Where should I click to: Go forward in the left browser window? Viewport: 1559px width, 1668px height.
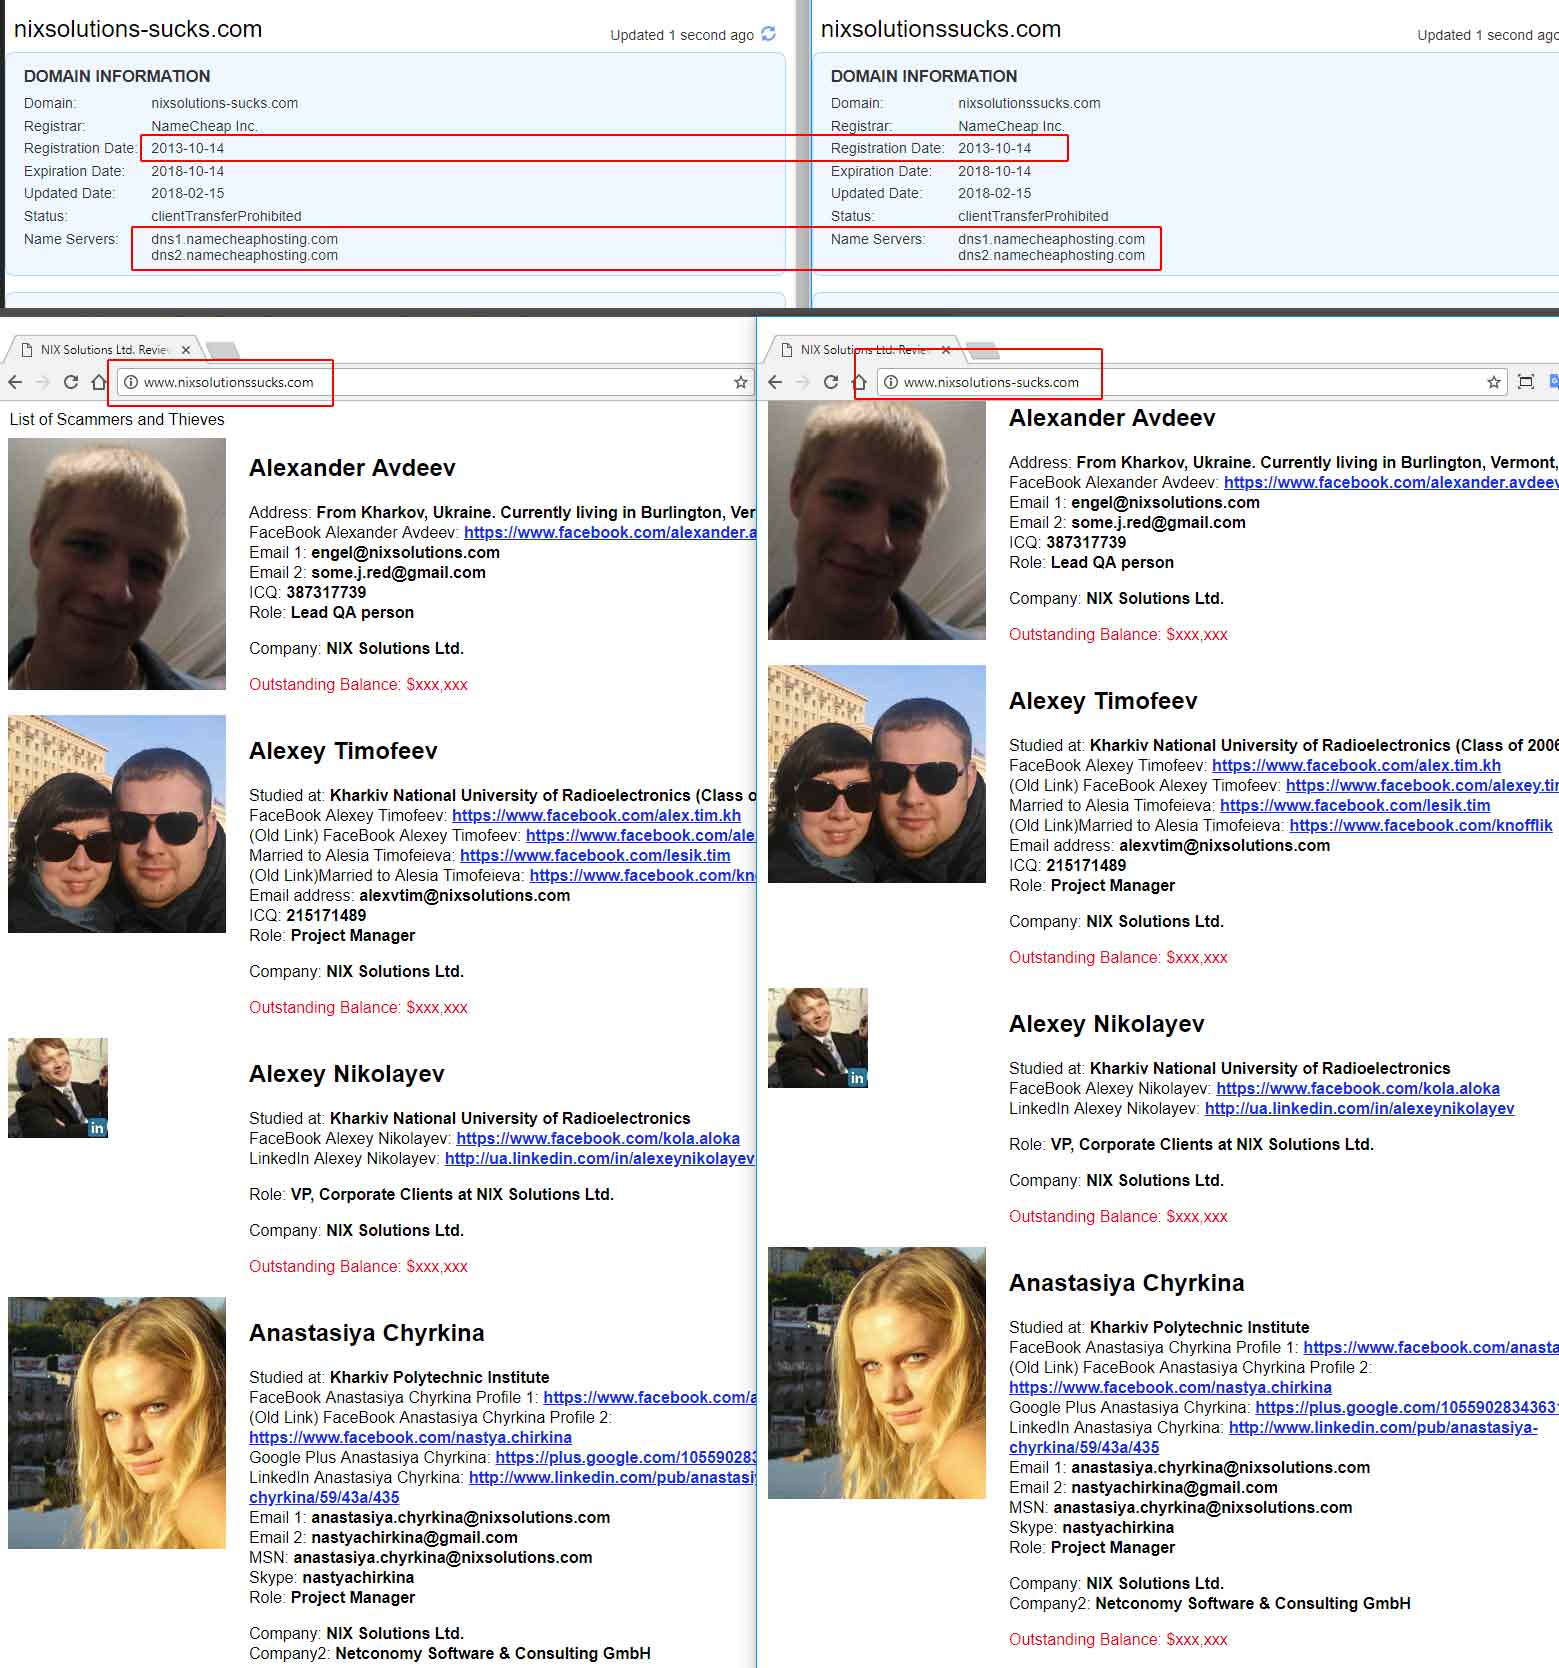tap(42, 382)
